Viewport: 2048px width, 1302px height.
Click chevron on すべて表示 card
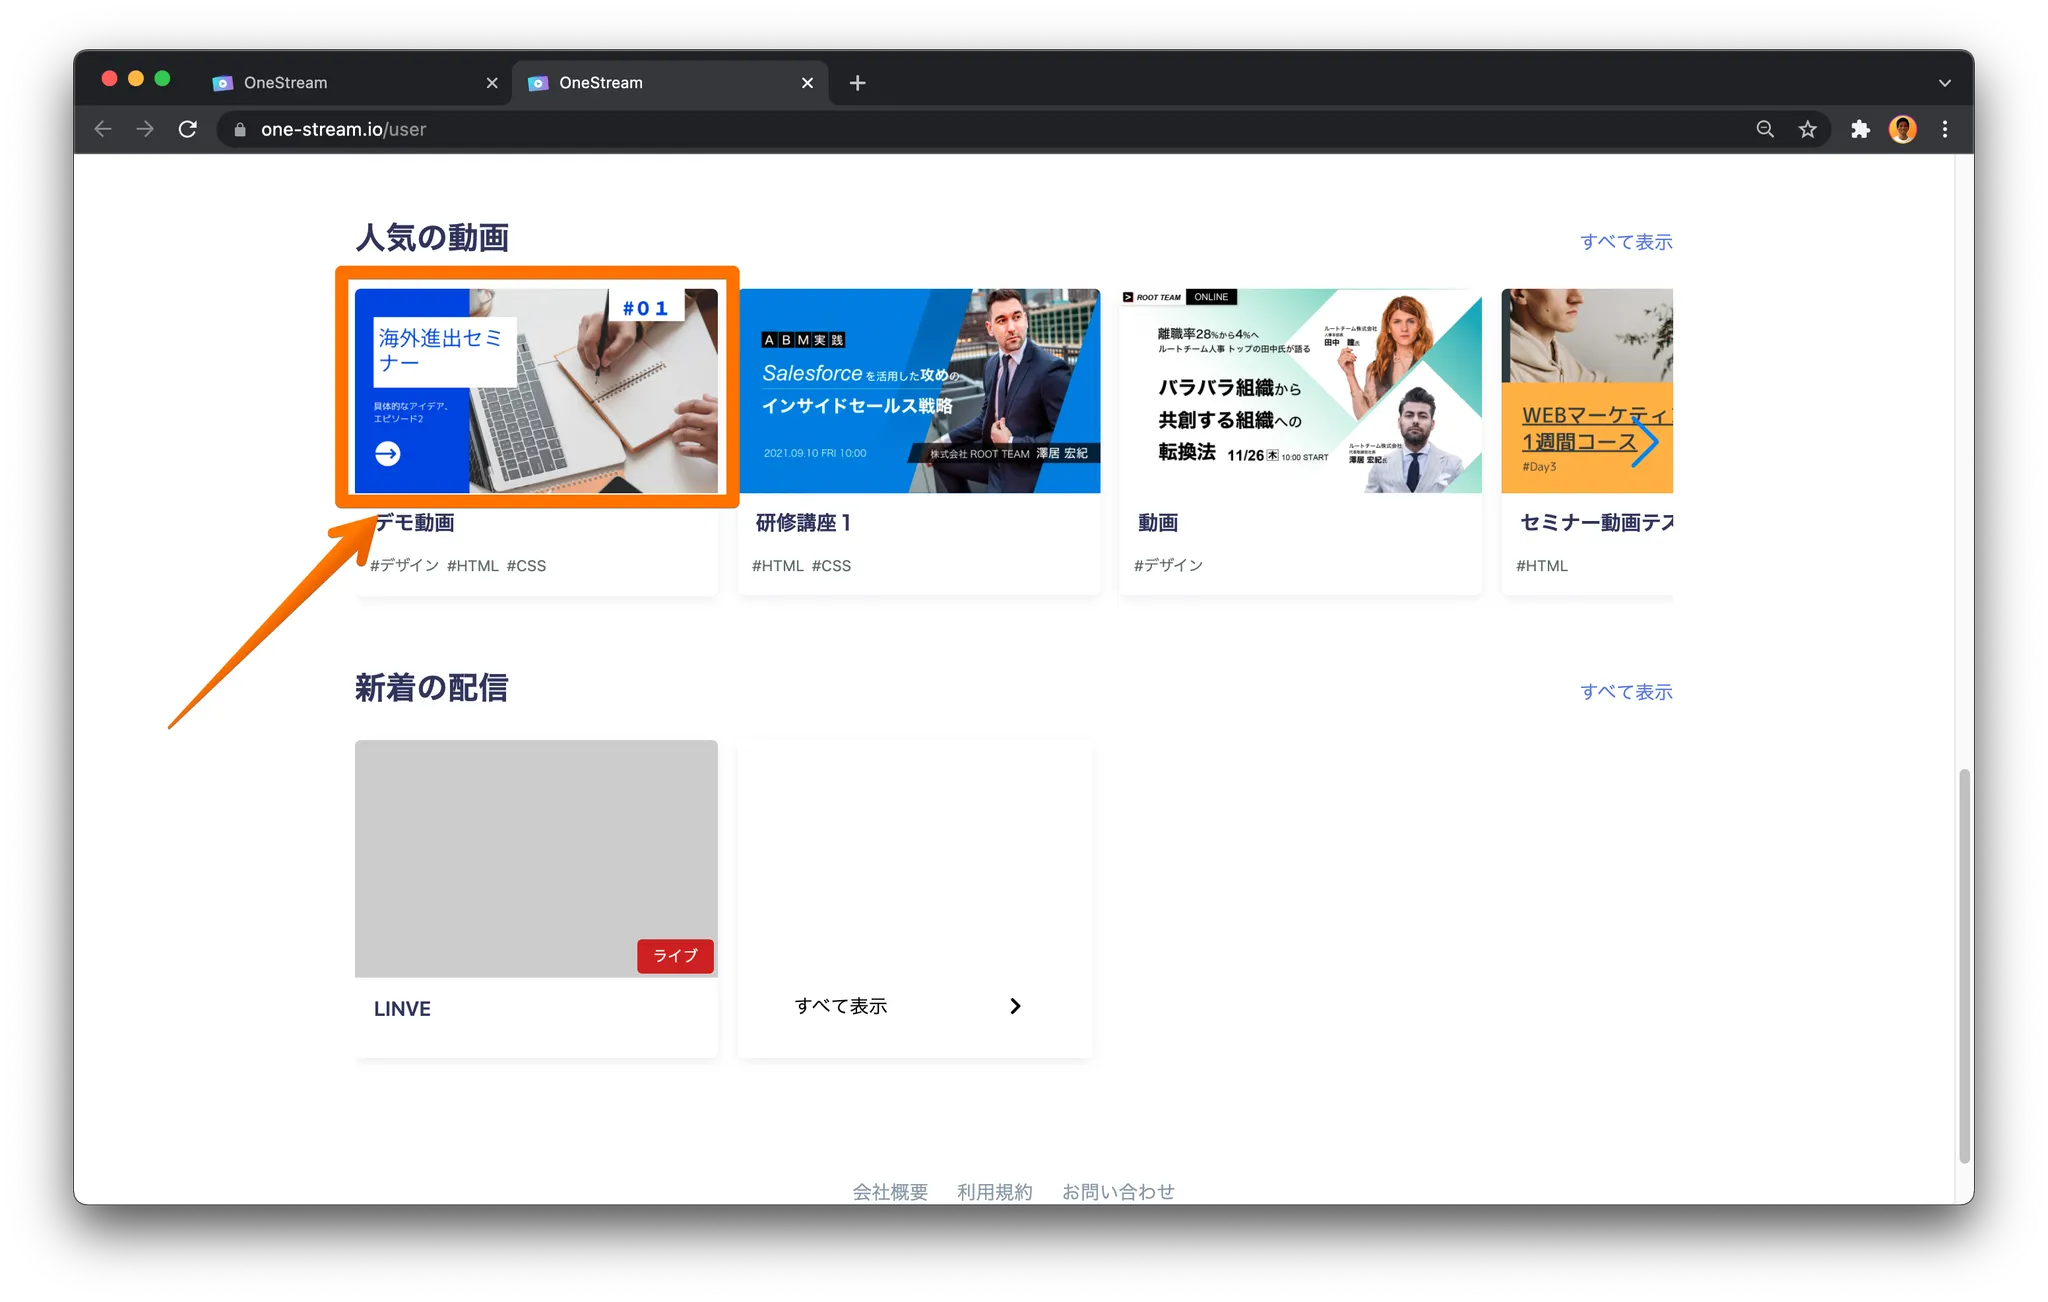(x=1015, y=1006)
